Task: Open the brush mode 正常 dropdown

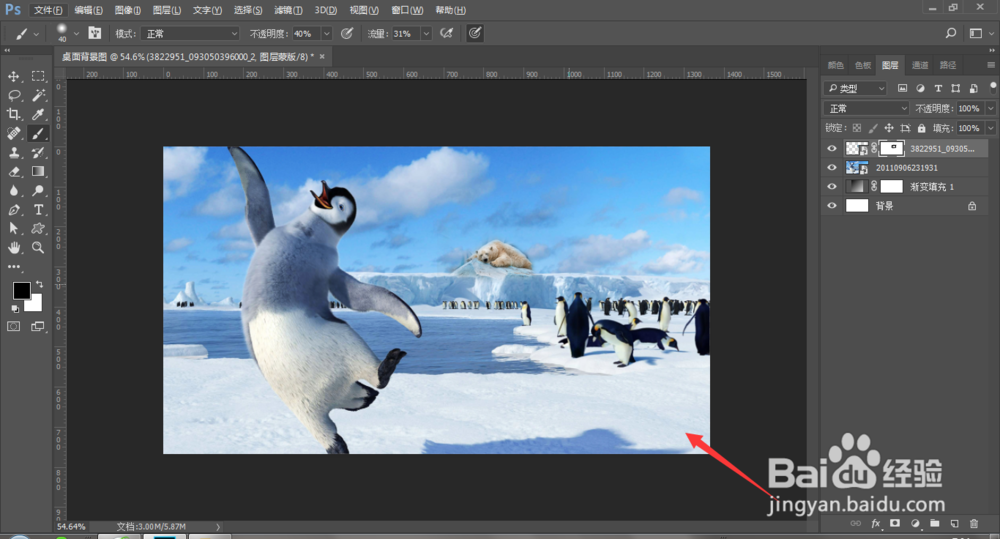Action: point(190,33)
